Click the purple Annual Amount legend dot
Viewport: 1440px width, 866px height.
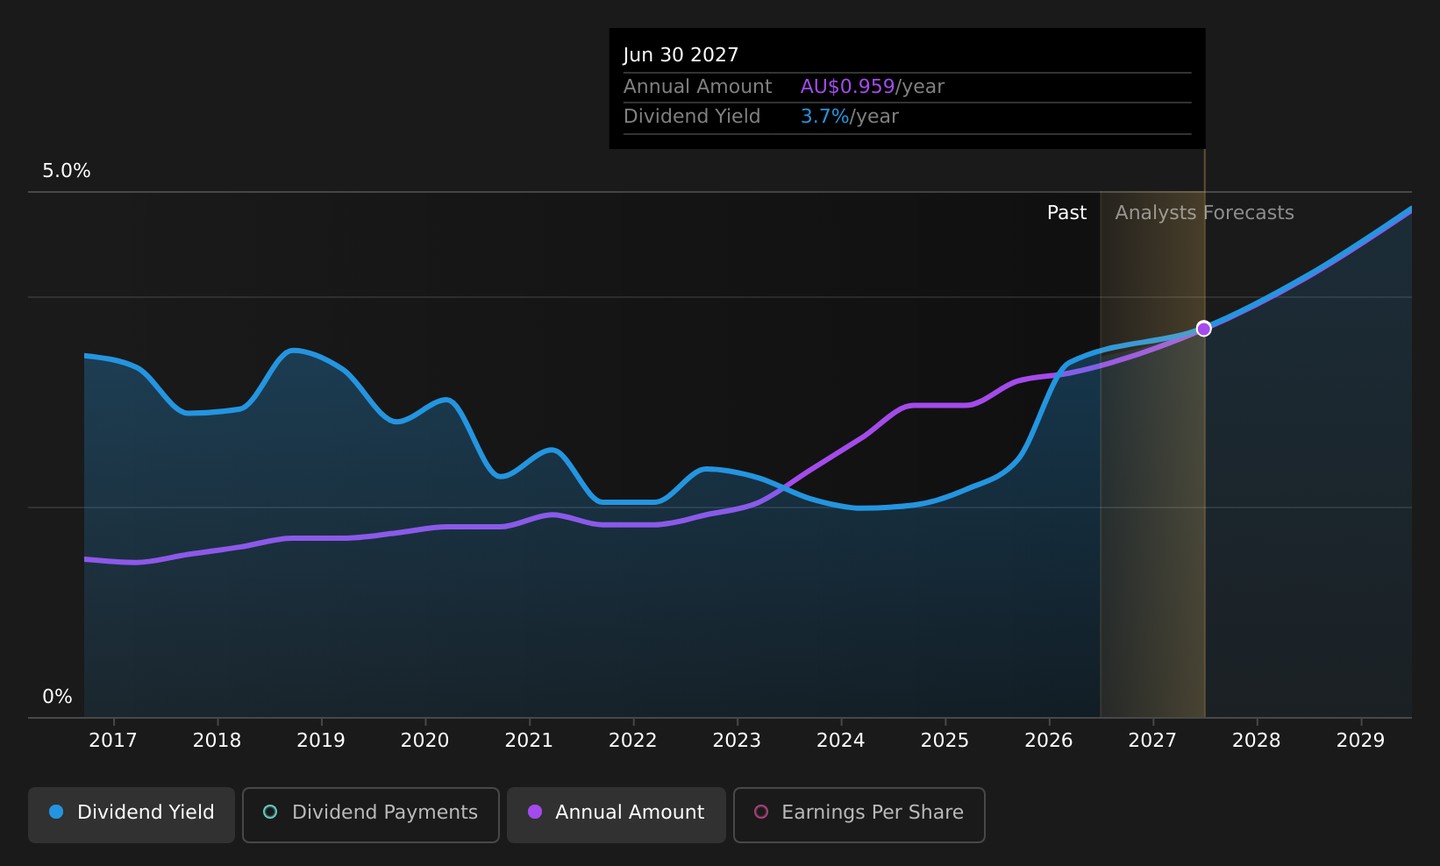pos(535,812)
